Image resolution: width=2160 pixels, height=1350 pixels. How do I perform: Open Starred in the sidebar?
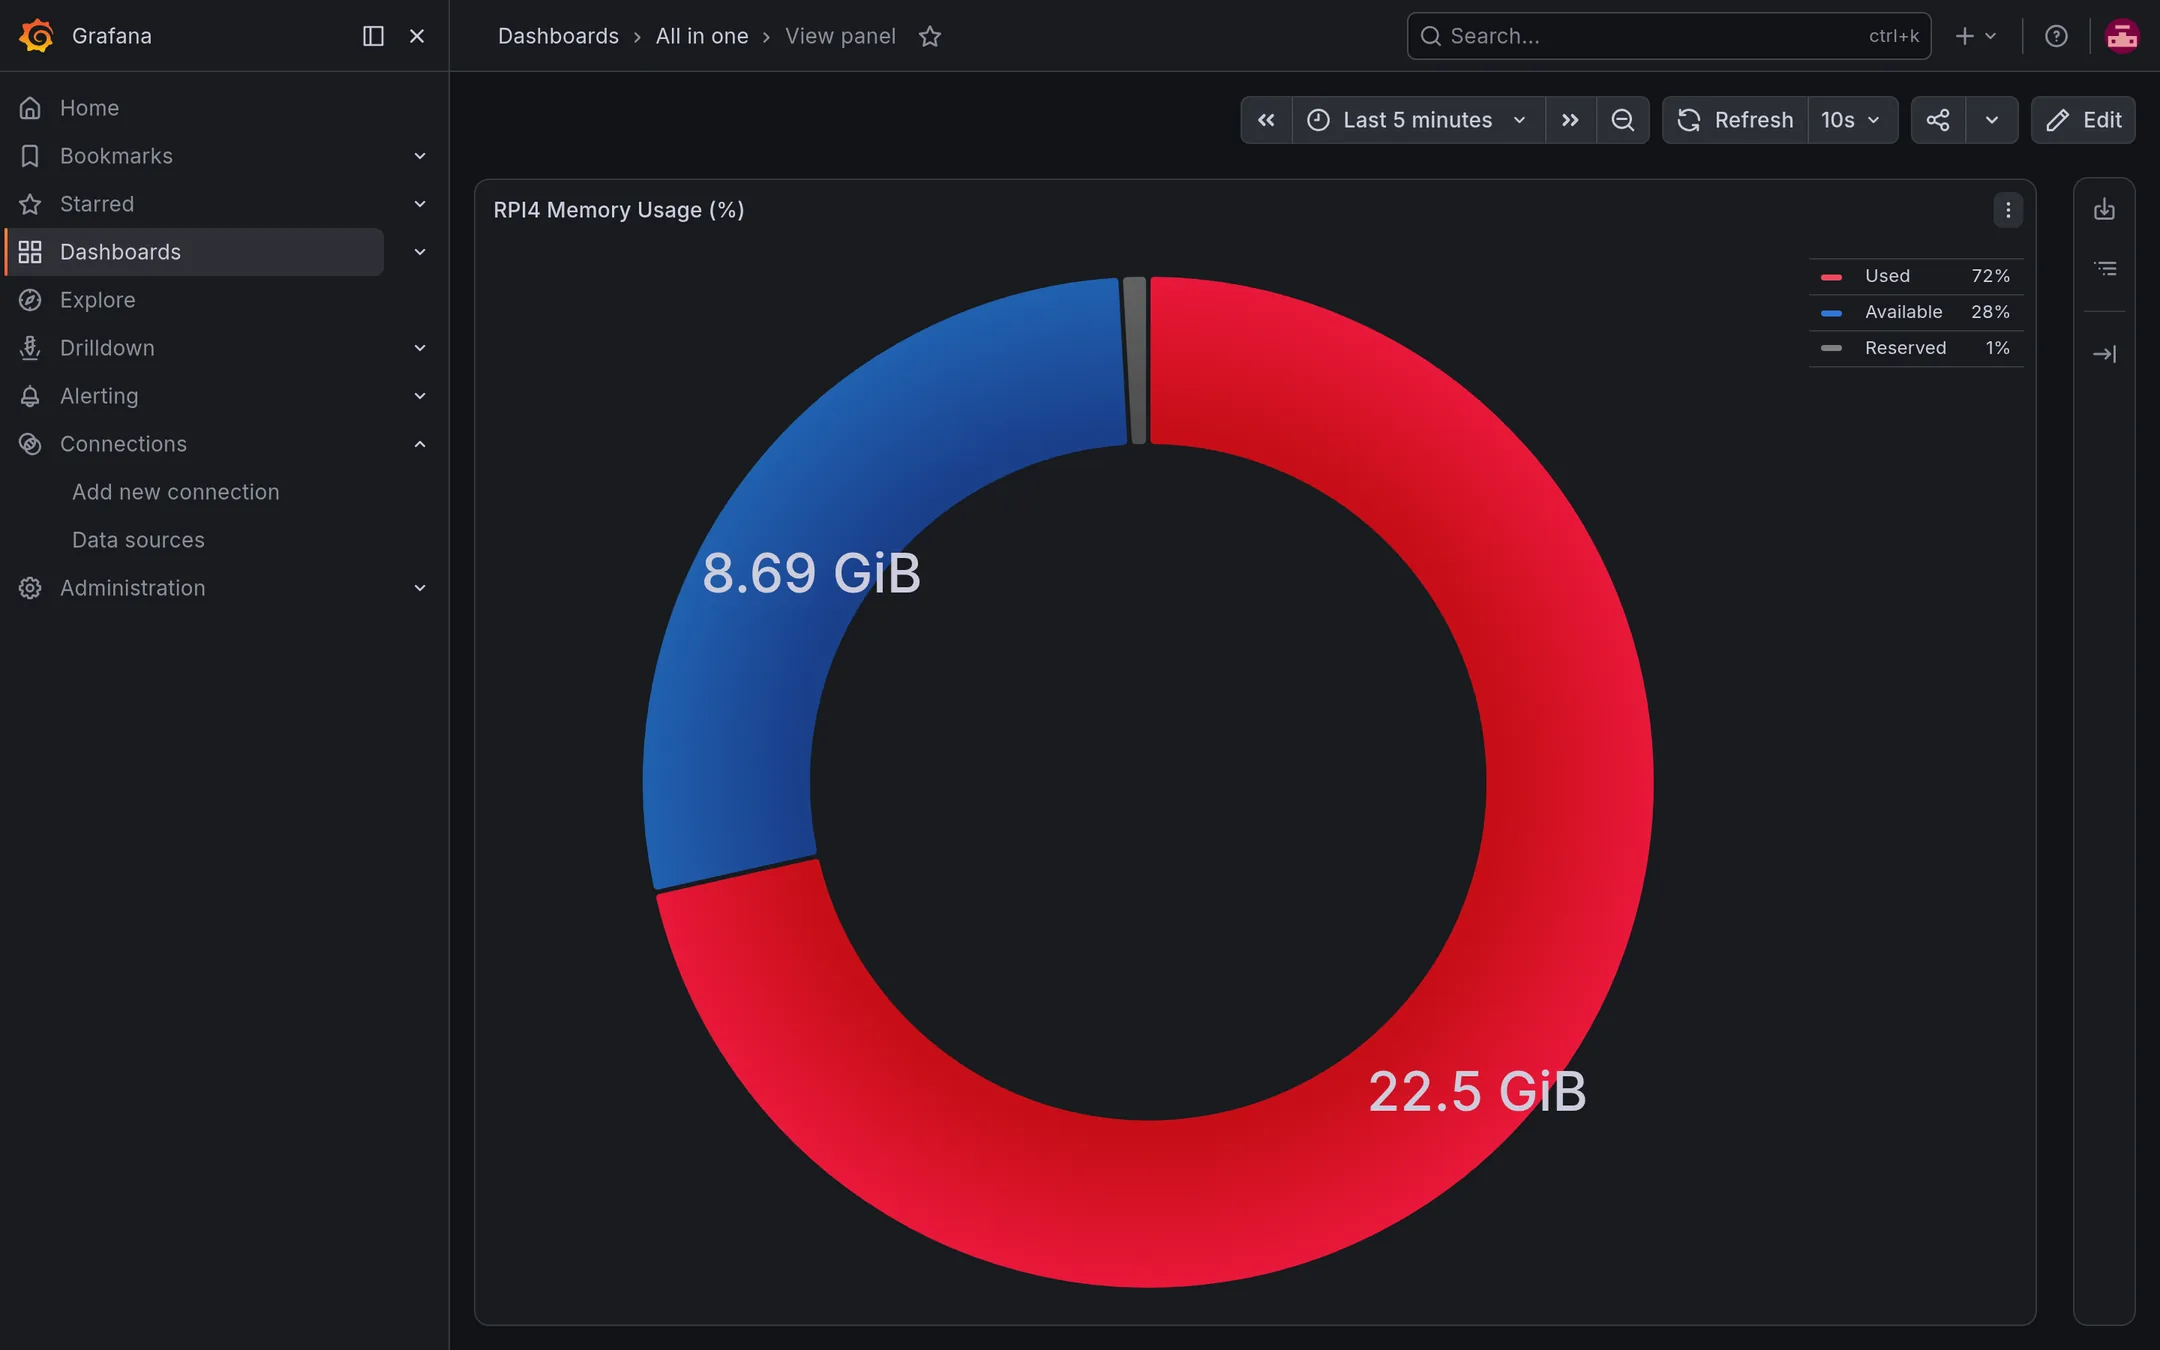click(97, 204)
